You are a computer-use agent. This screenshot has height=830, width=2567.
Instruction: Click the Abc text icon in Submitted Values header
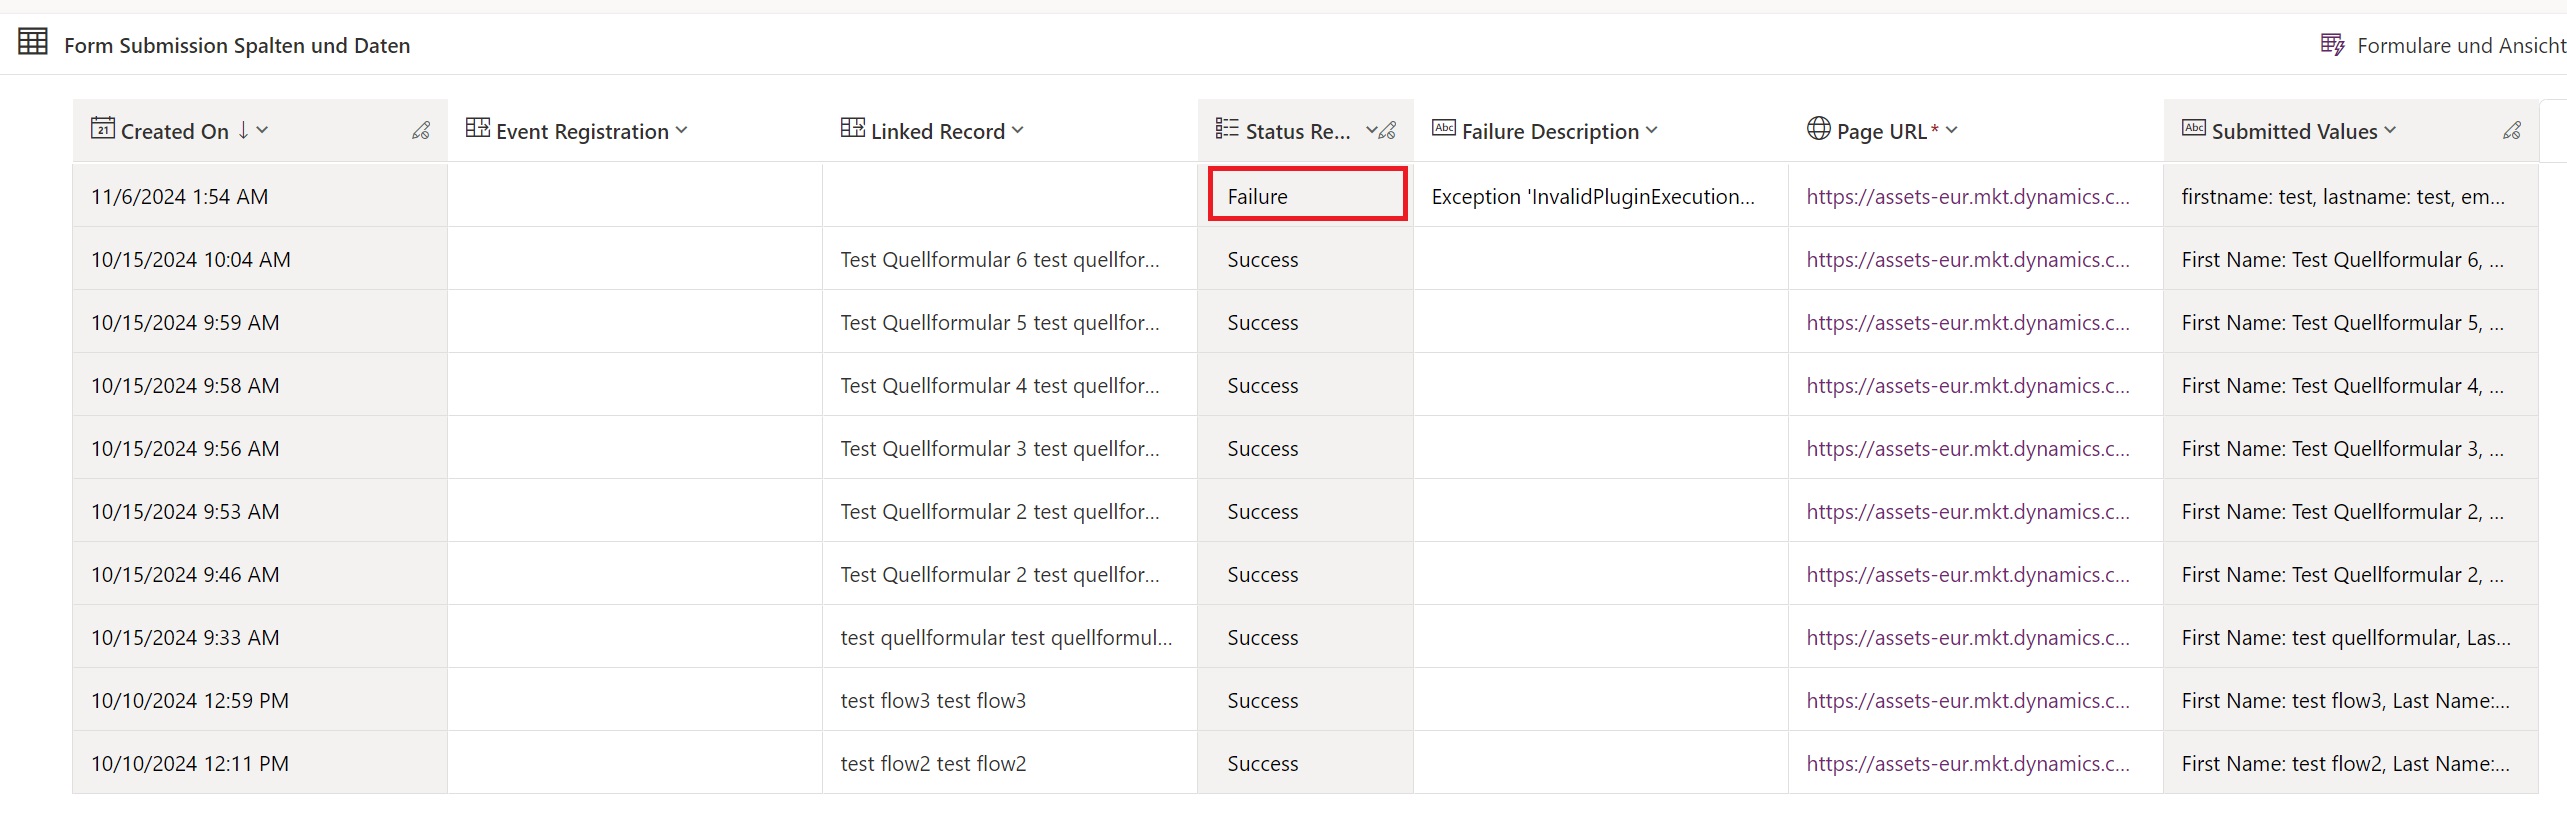2193,128
